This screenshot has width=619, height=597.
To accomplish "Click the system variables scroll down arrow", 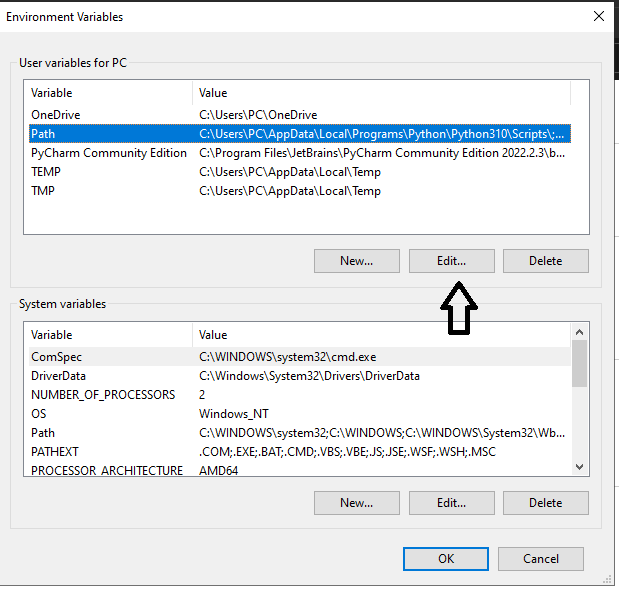I will [579, 467].
